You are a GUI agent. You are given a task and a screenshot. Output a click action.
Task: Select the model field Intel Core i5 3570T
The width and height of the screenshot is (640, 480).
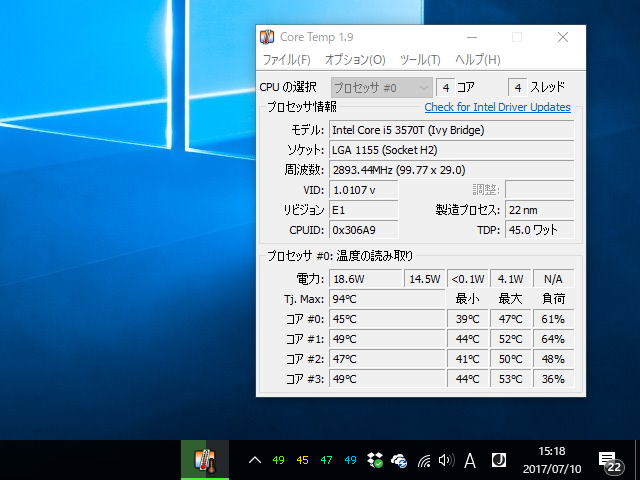[451, 130]
